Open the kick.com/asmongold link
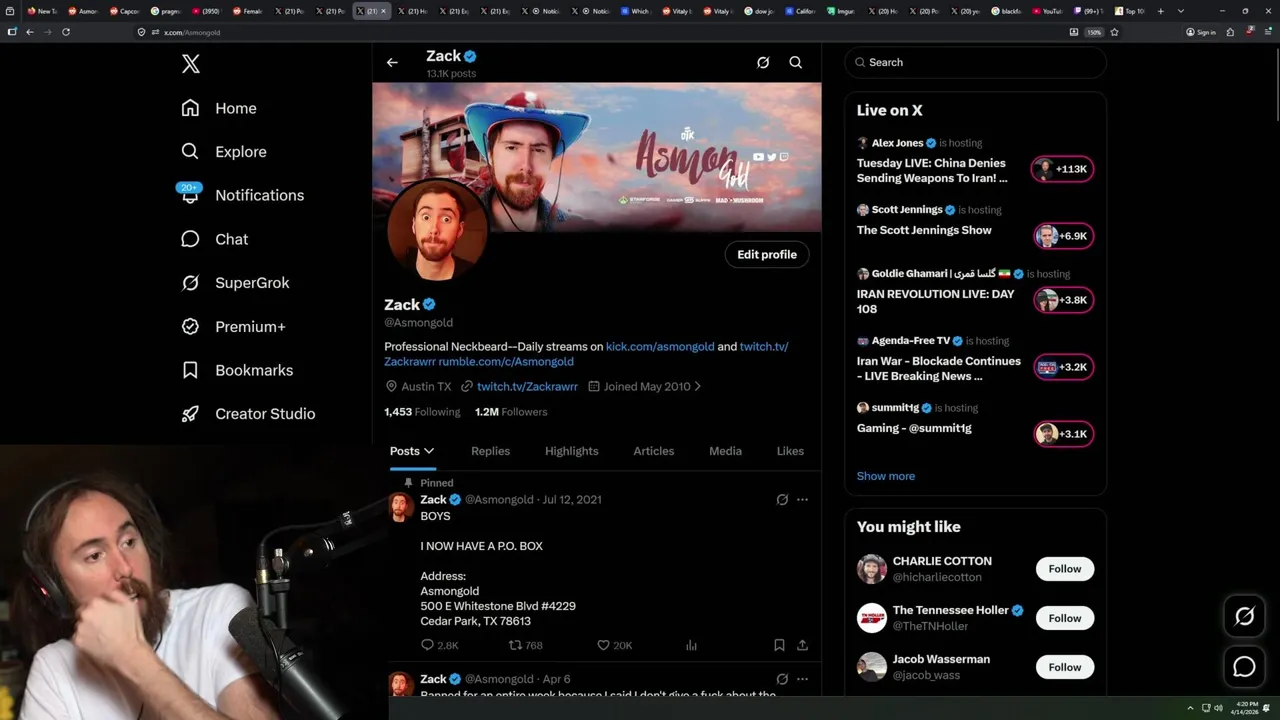This screenshot has height=720, width=1280. coord(660,347)
